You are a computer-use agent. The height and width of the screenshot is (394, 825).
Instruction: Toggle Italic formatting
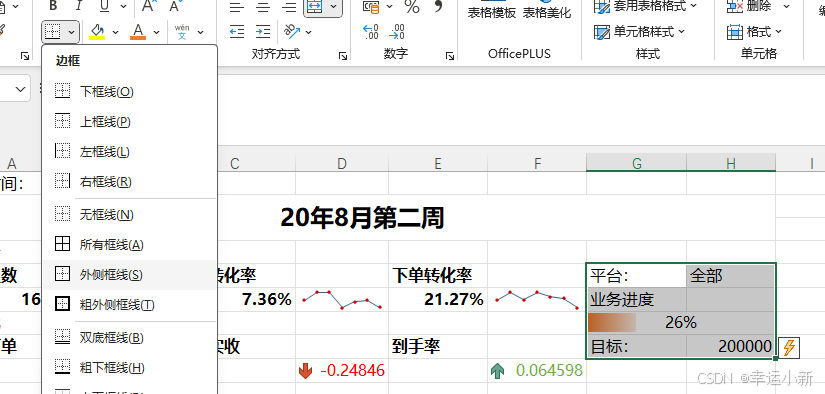(79, 6)
